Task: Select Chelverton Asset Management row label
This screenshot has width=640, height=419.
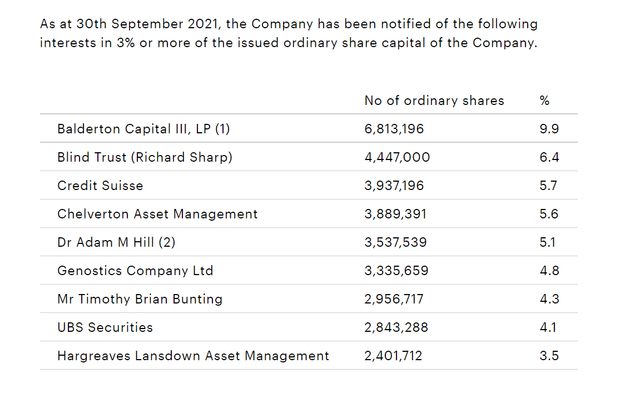Action: (157, 214)
